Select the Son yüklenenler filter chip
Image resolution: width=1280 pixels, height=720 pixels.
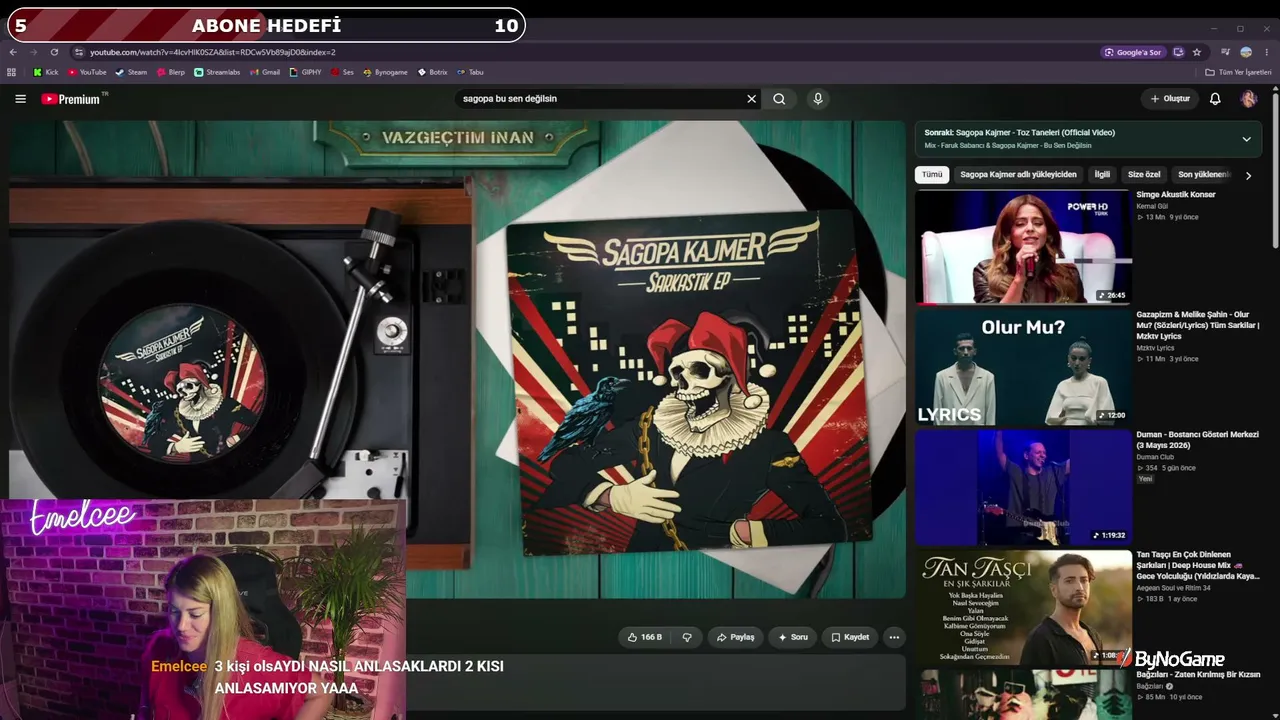pyautogui.click(x=1203, y=175)
